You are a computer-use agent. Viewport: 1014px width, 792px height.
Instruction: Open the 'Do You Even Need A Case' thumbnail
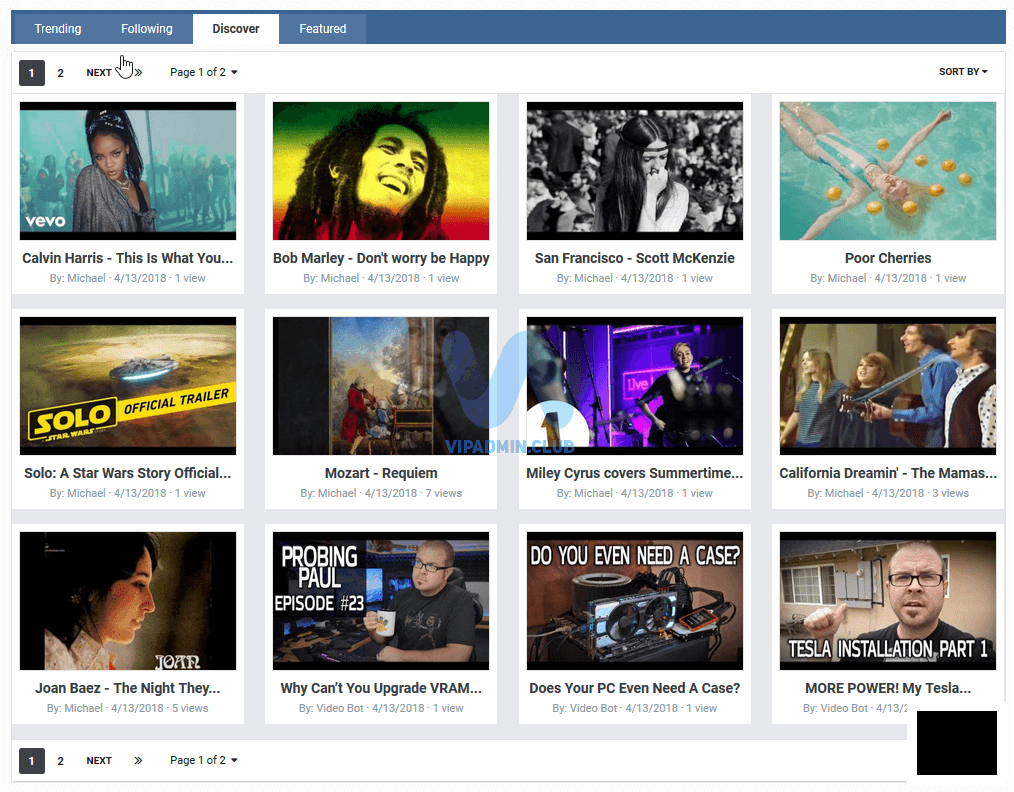[x=634, y=601]
